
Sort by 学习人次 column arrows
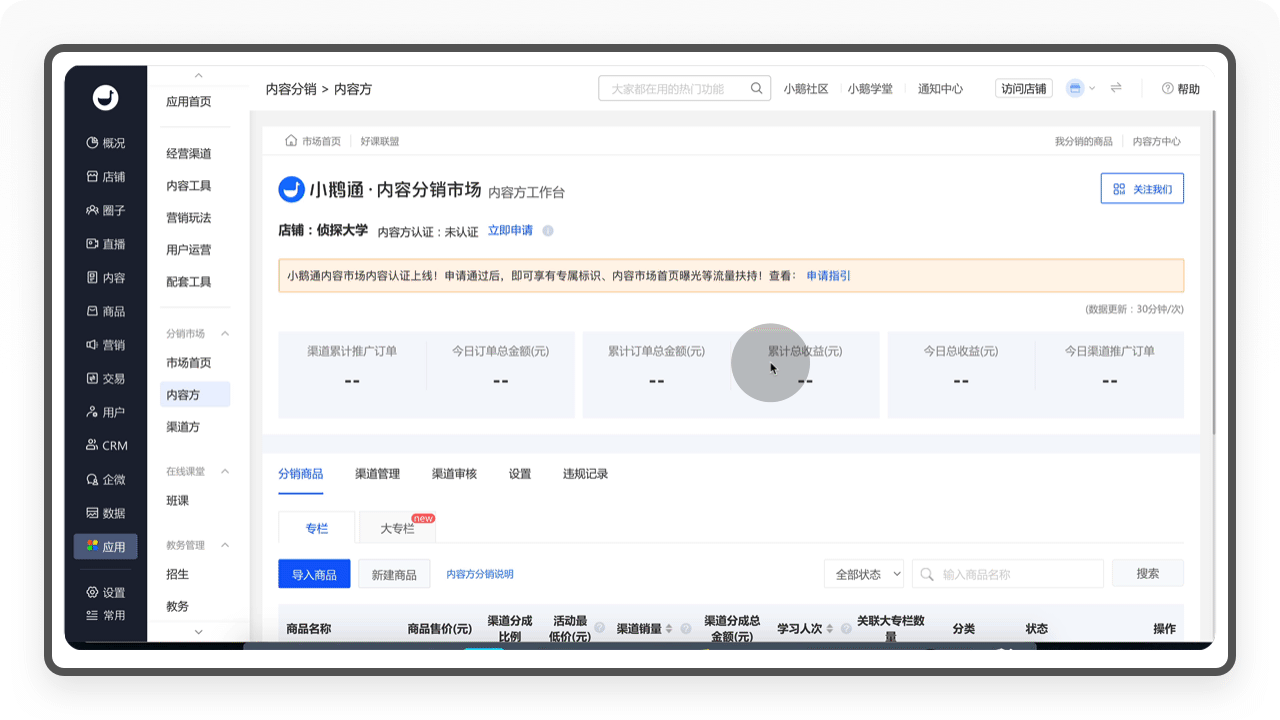(x=830, y=629)
